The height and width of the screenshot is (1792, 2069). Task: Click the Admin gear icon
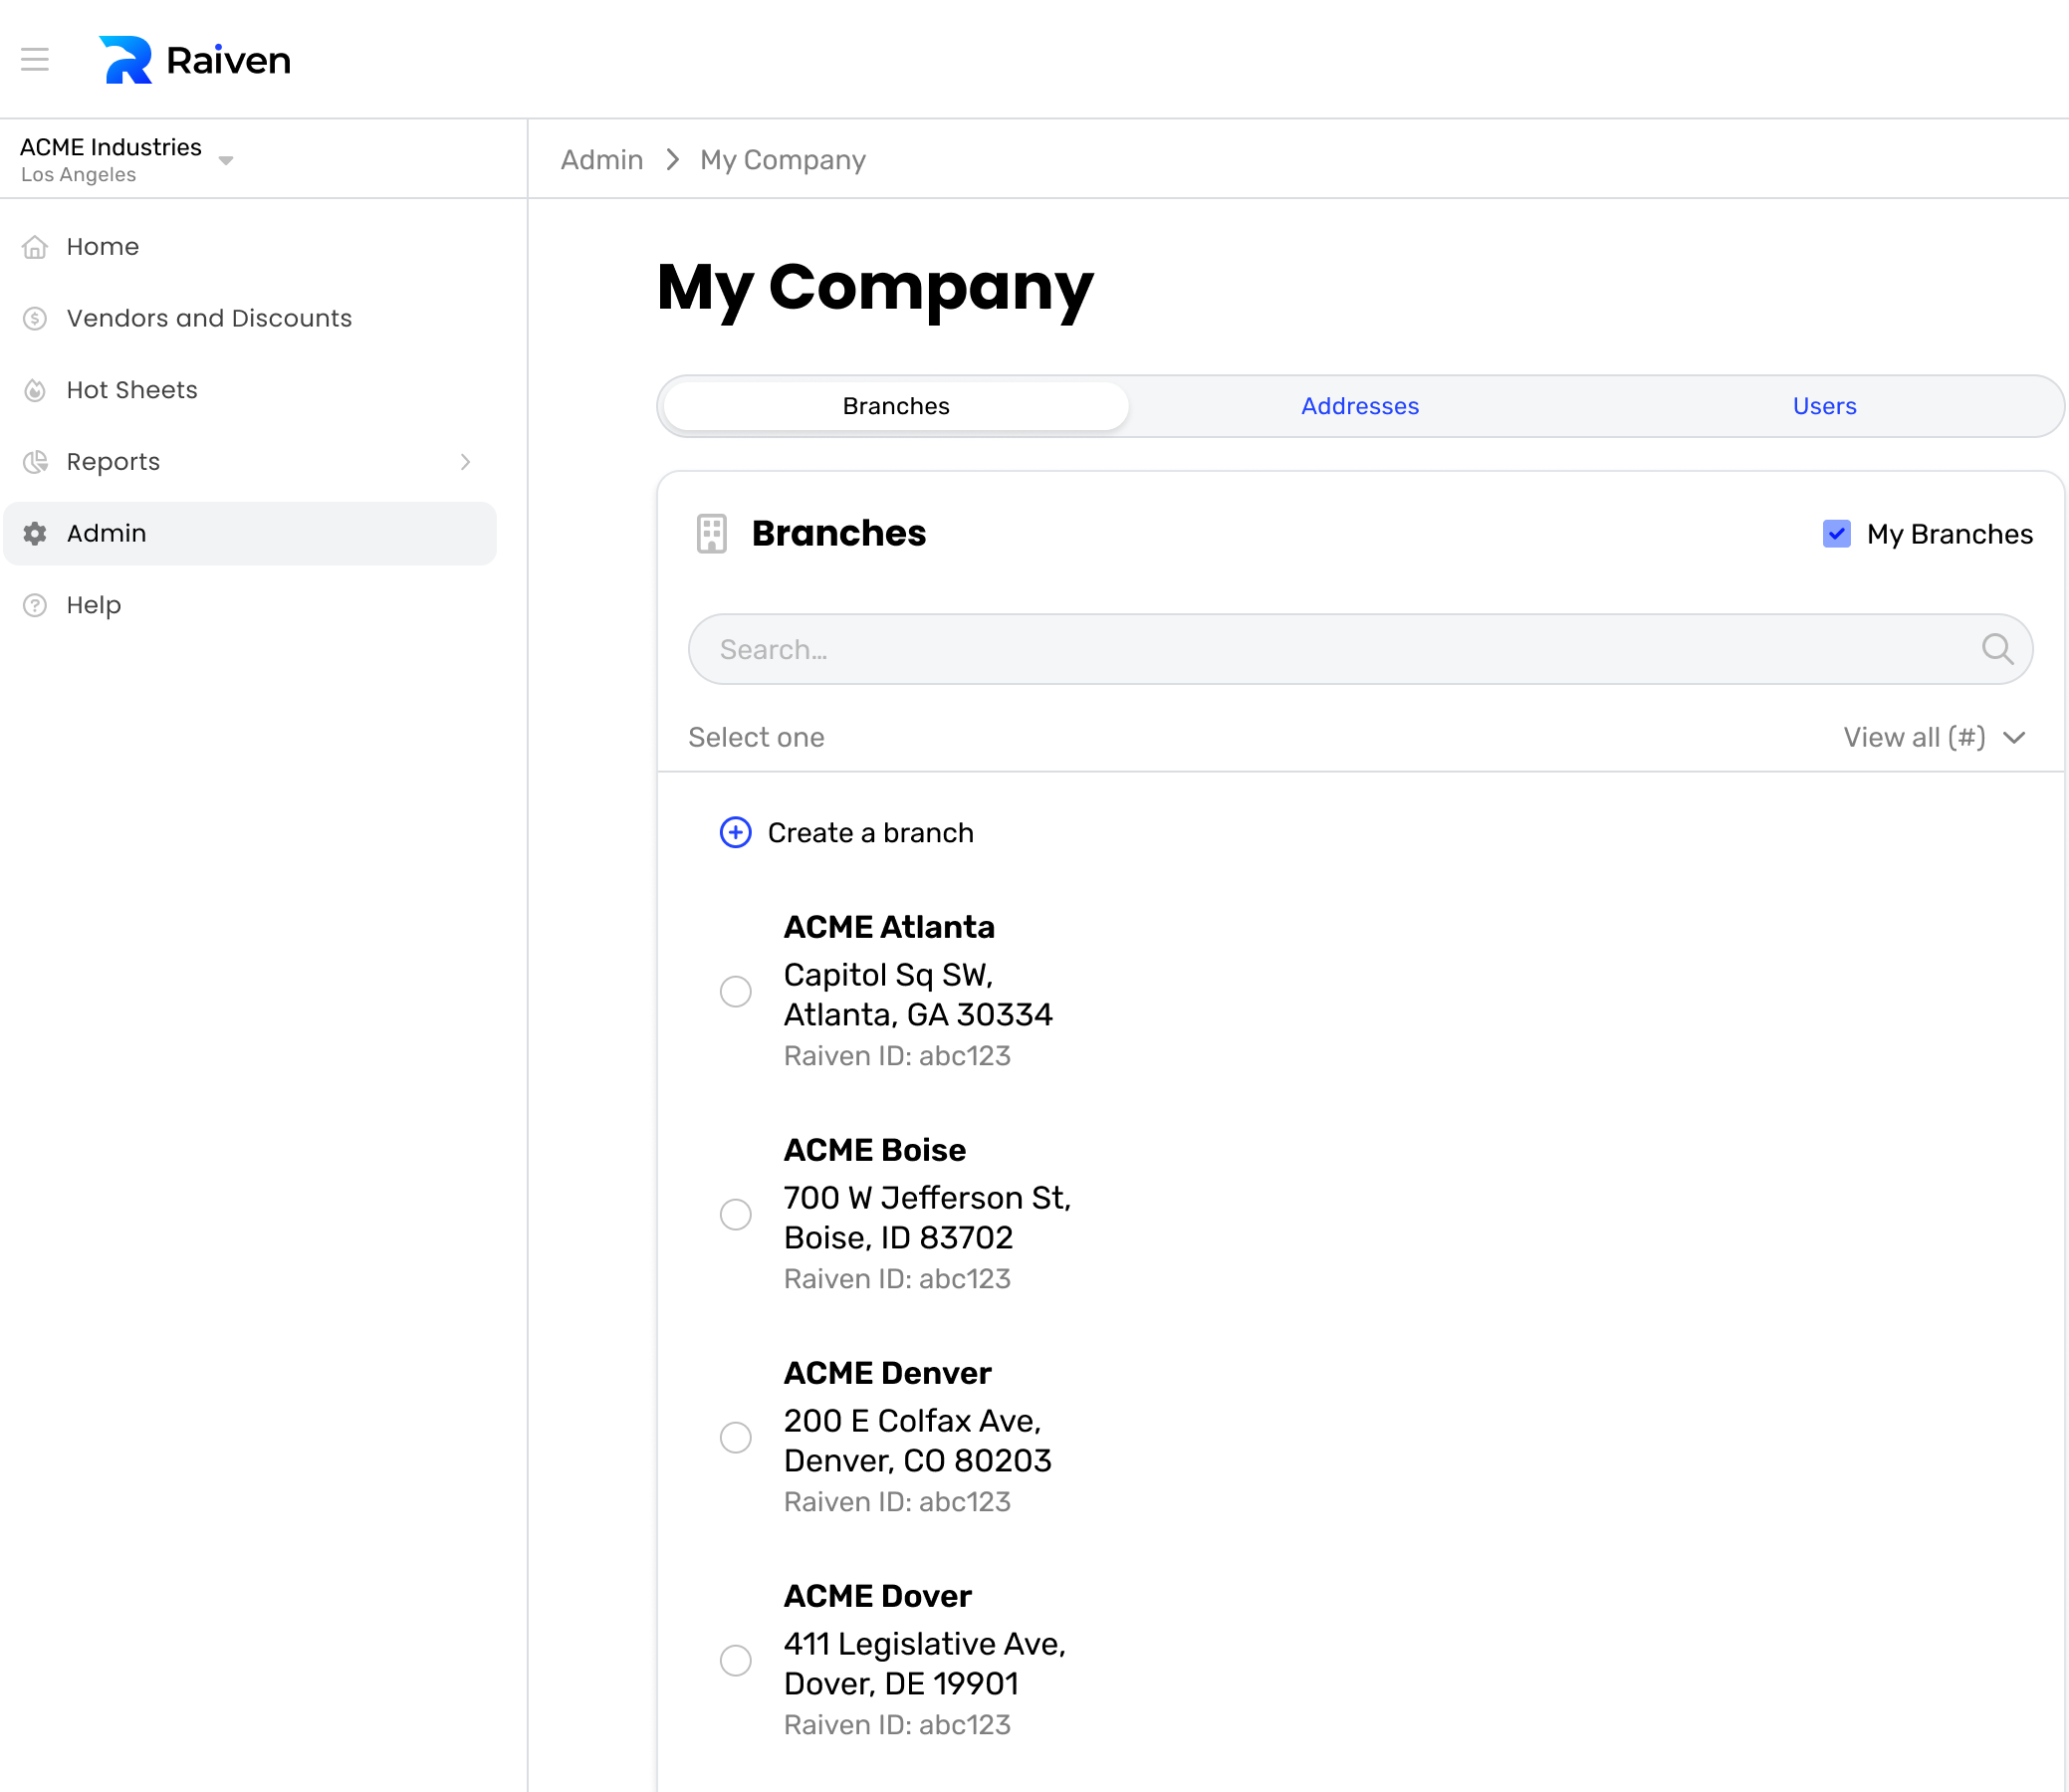point(35,534)
